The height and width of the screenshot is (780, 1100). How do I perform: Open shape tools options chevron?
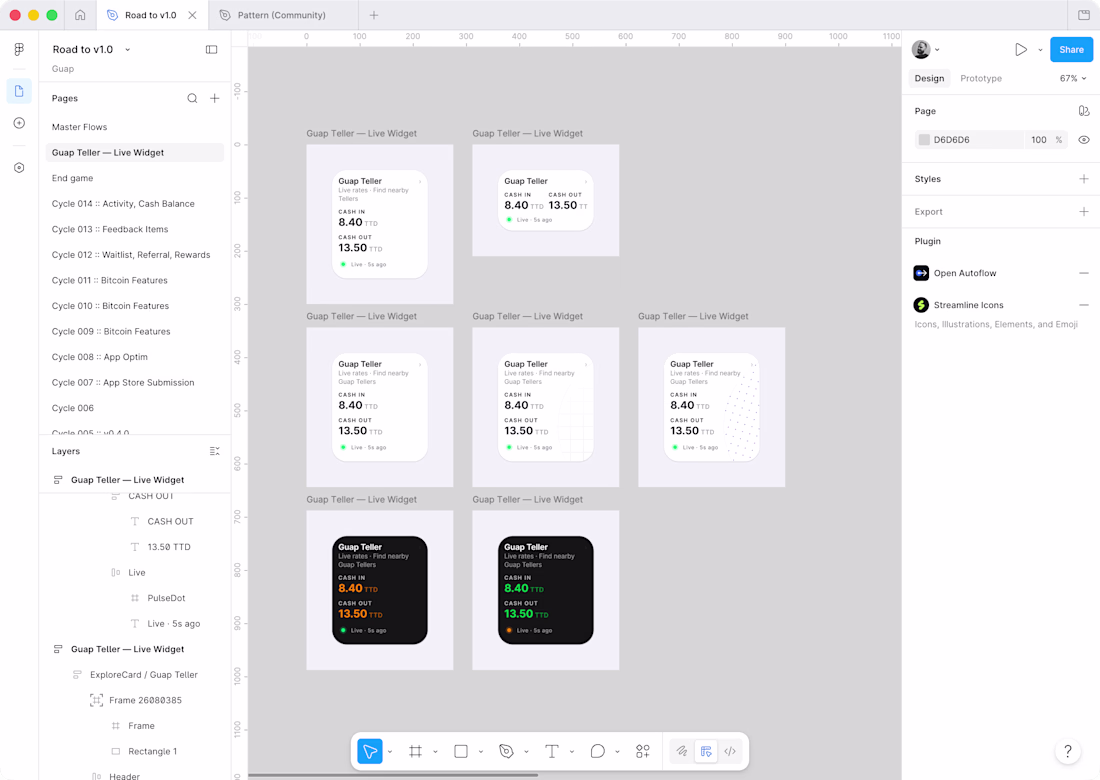tap(481, 751)
